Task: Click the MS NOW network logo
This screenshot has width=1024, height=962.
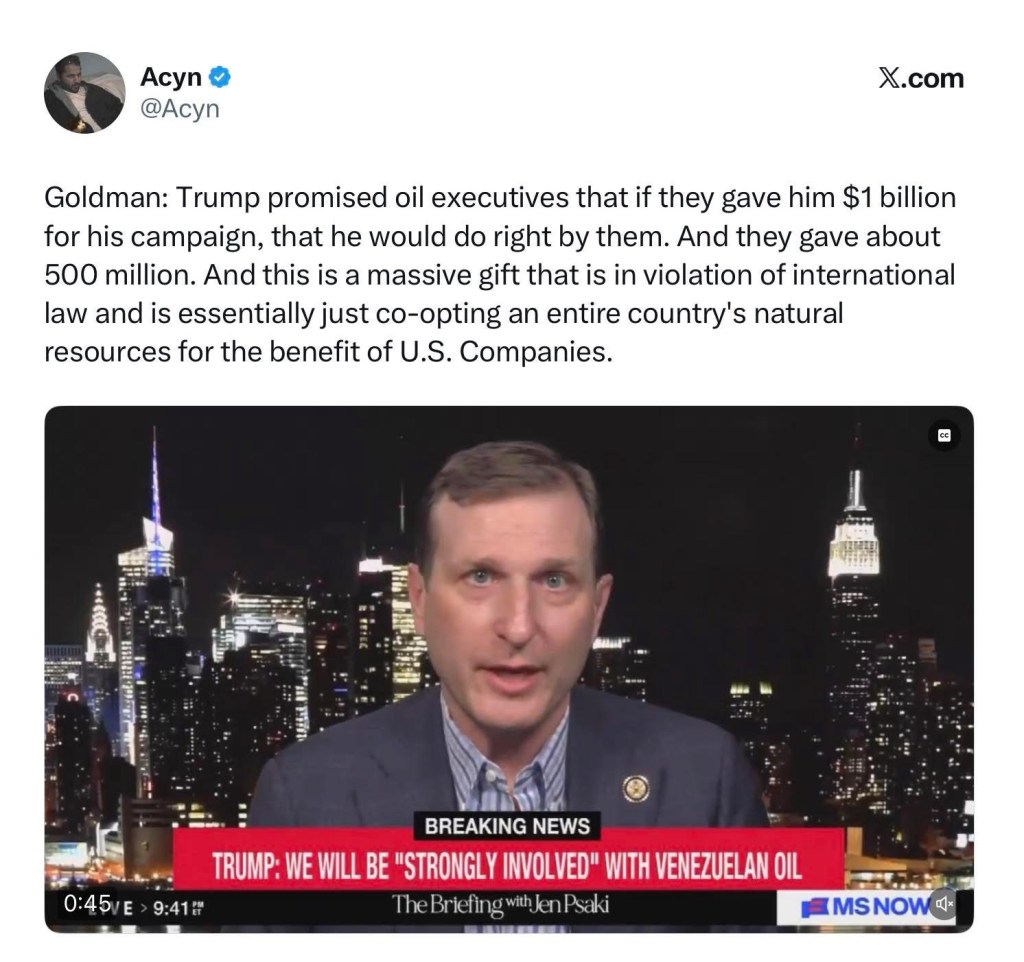Action: point(867,906)
